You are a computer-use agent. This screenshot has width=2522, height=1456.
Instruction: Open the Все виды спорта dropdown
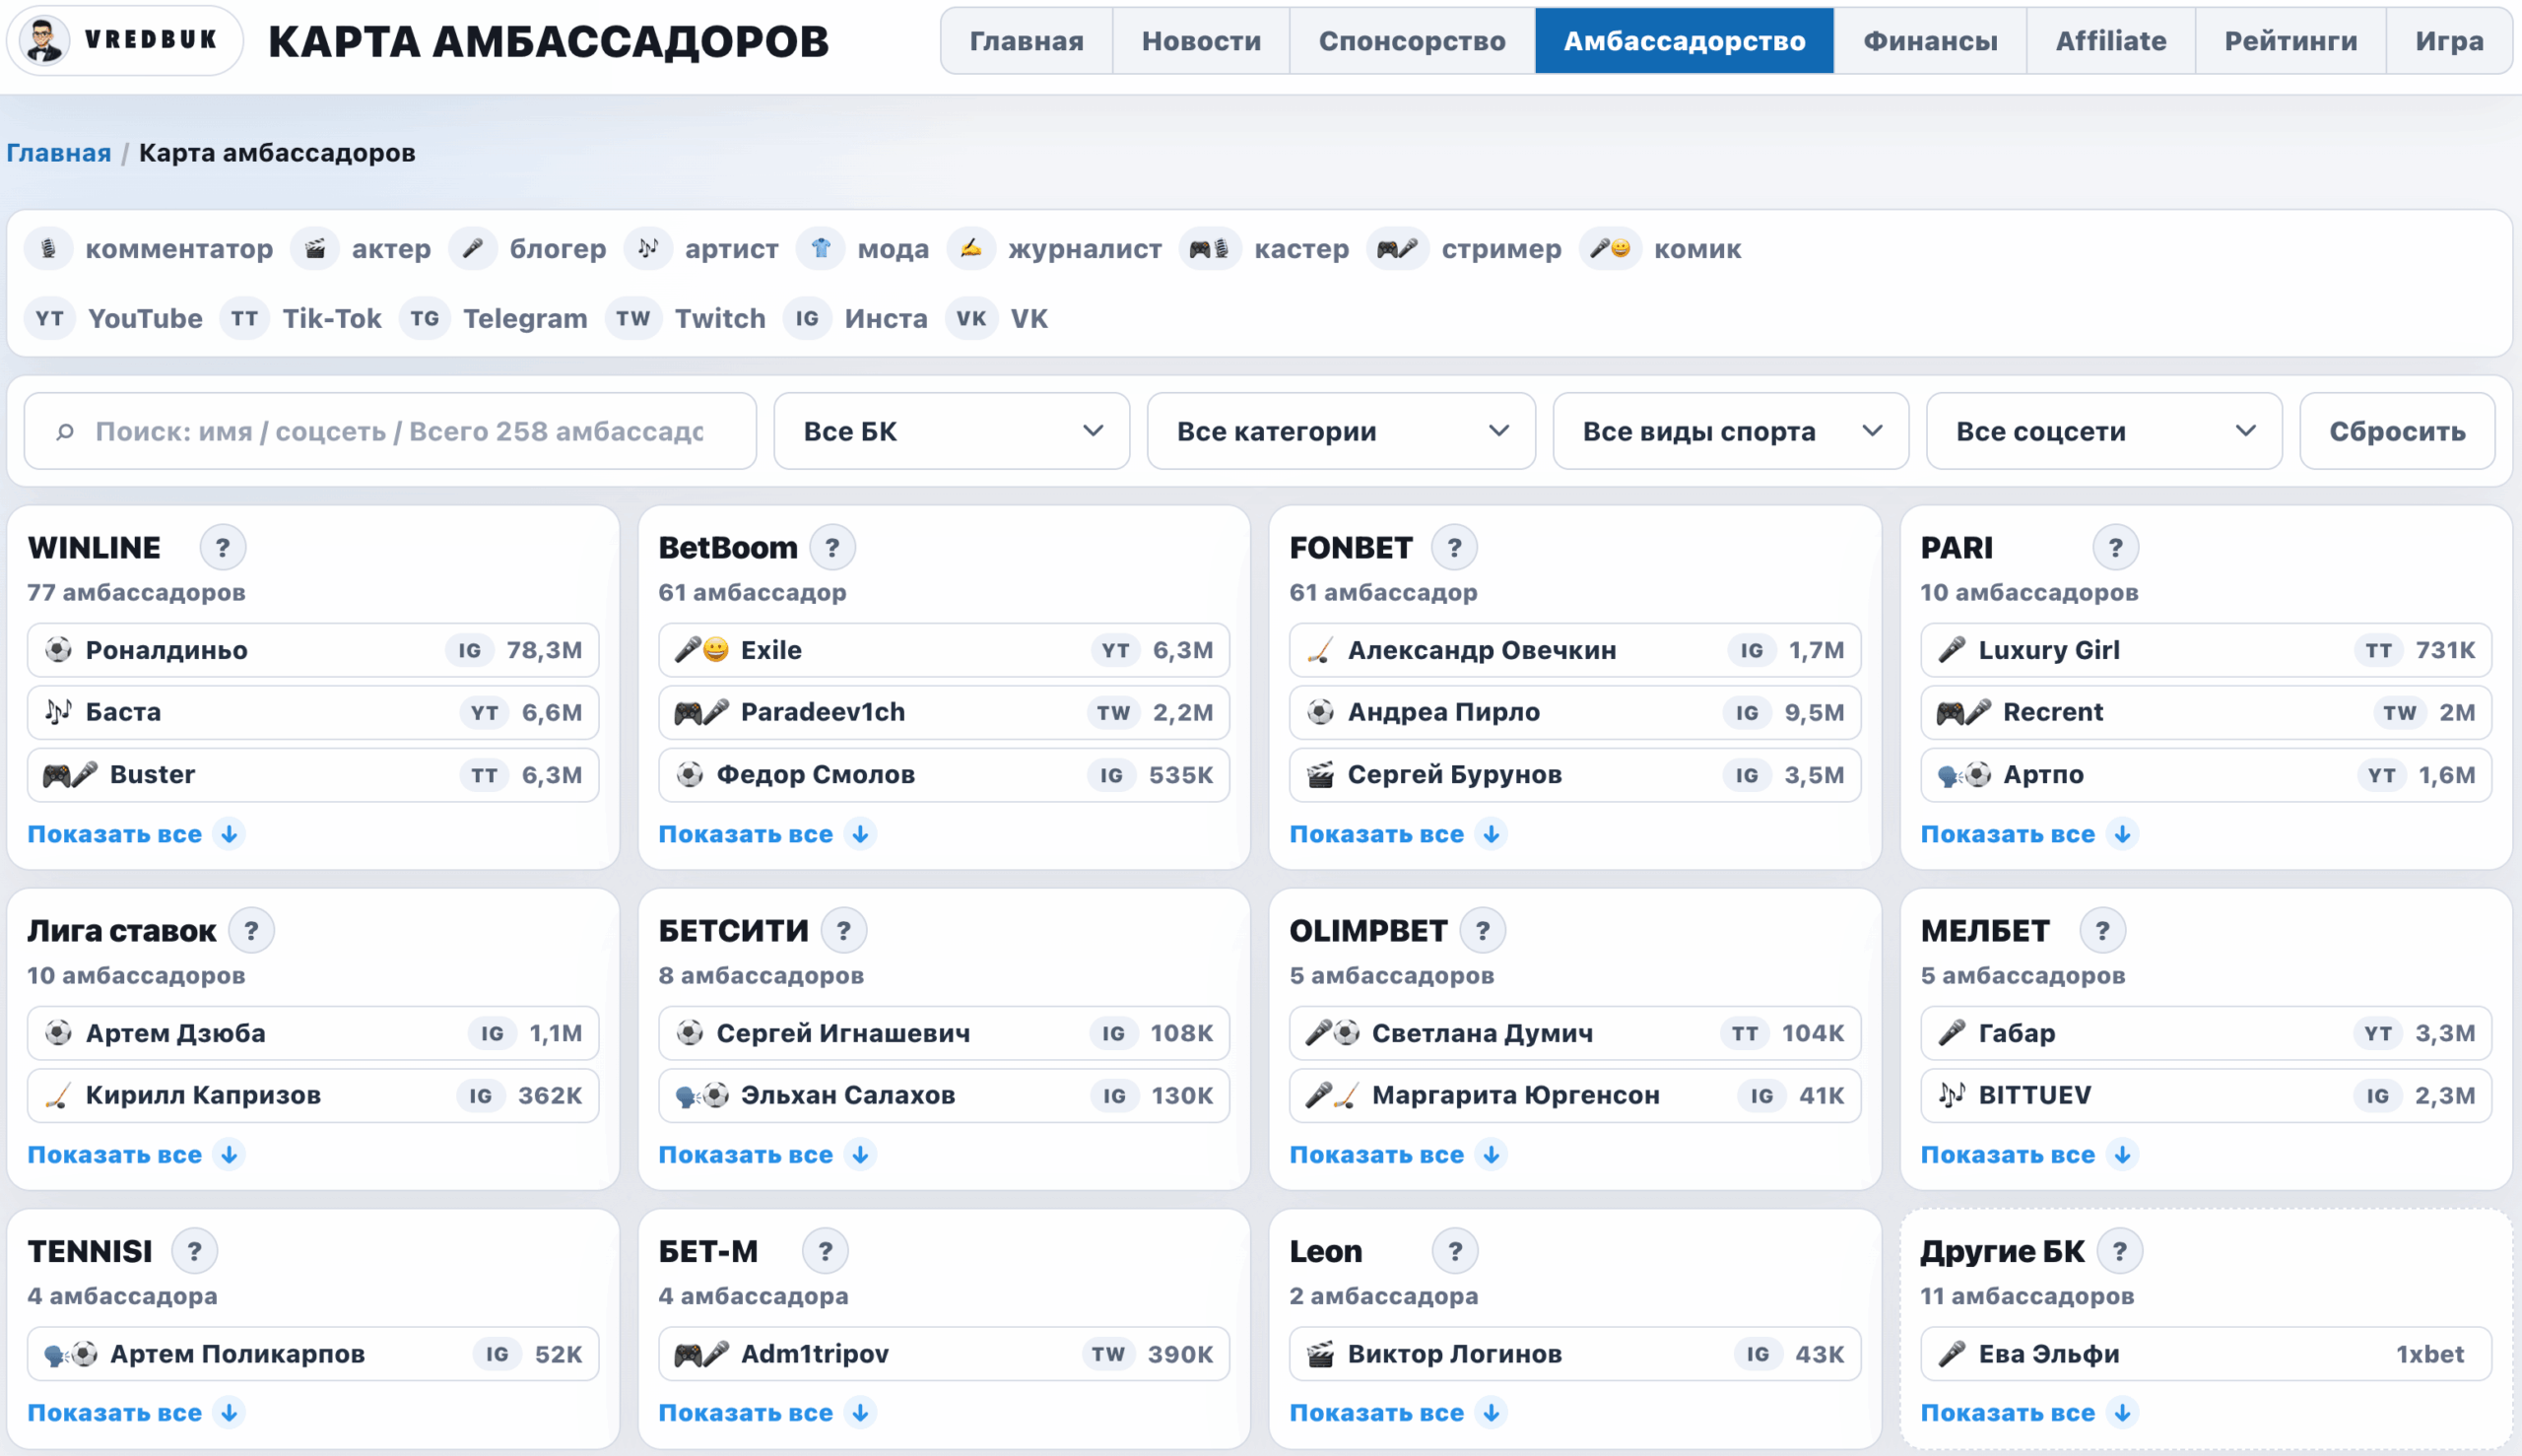point(1731,431)
